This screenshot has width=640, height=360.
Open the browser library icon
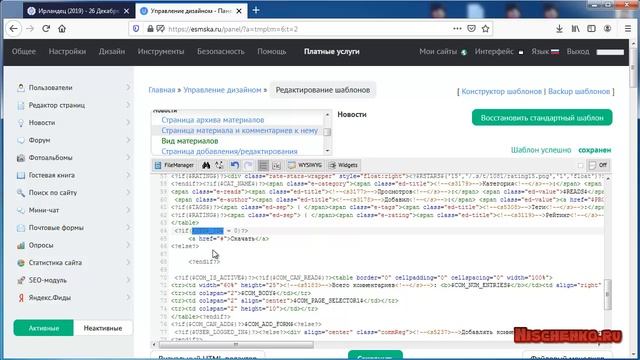point(576,29)
